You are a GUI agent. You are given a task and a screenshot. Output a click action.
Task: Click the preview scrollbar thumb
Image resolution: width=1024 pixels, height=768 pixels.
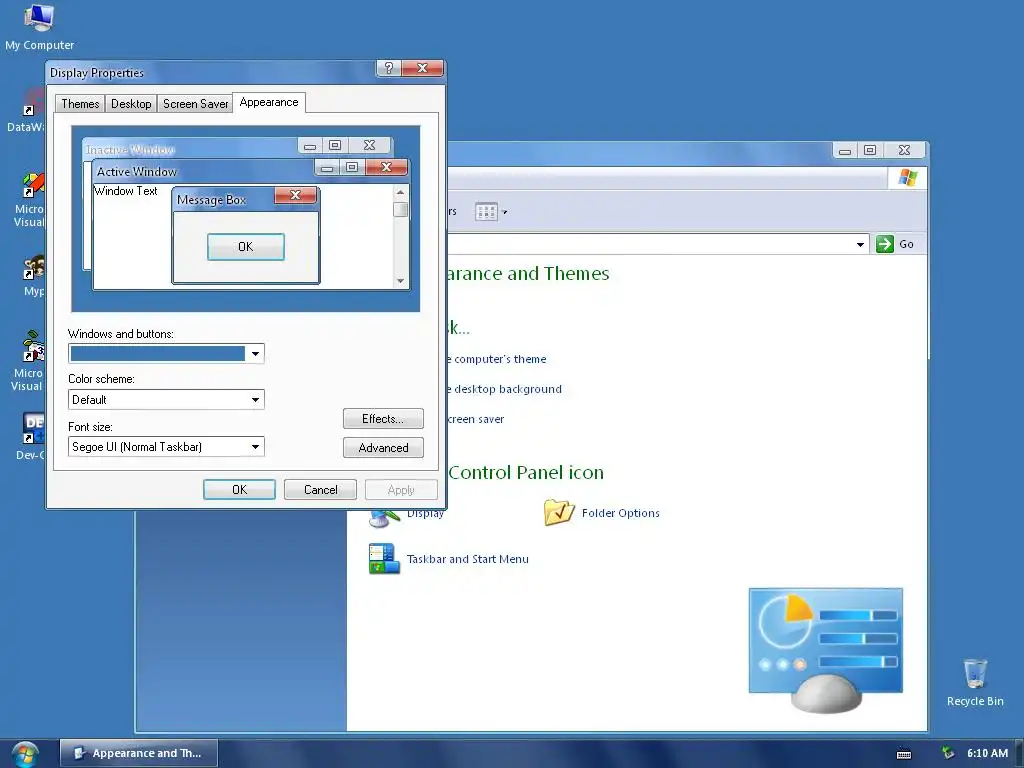(x=400, y=210)
